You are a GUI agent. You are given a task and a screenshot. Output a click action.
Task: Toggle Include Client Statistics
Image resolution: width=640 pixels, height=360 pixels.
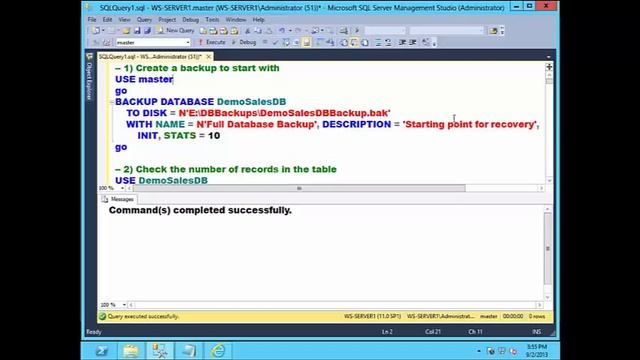click(x=330, y=42)
